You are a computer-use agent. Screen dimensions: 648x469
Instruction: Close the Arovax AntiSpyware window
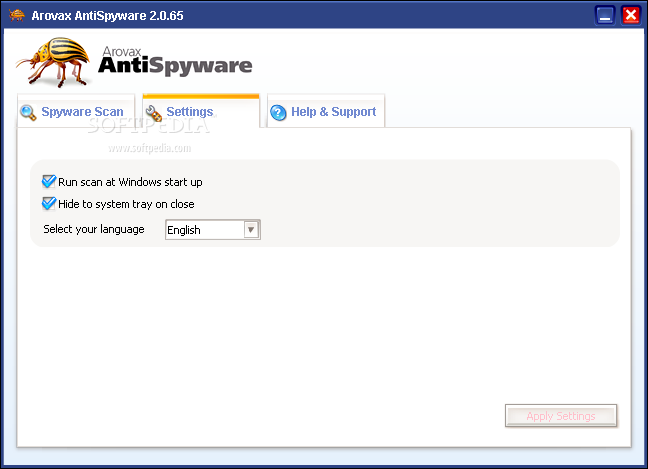click(631, 16)
